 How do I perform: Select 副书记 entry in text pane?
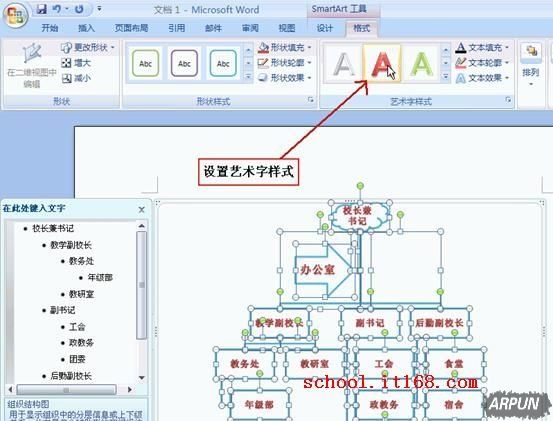click(63, 310)
